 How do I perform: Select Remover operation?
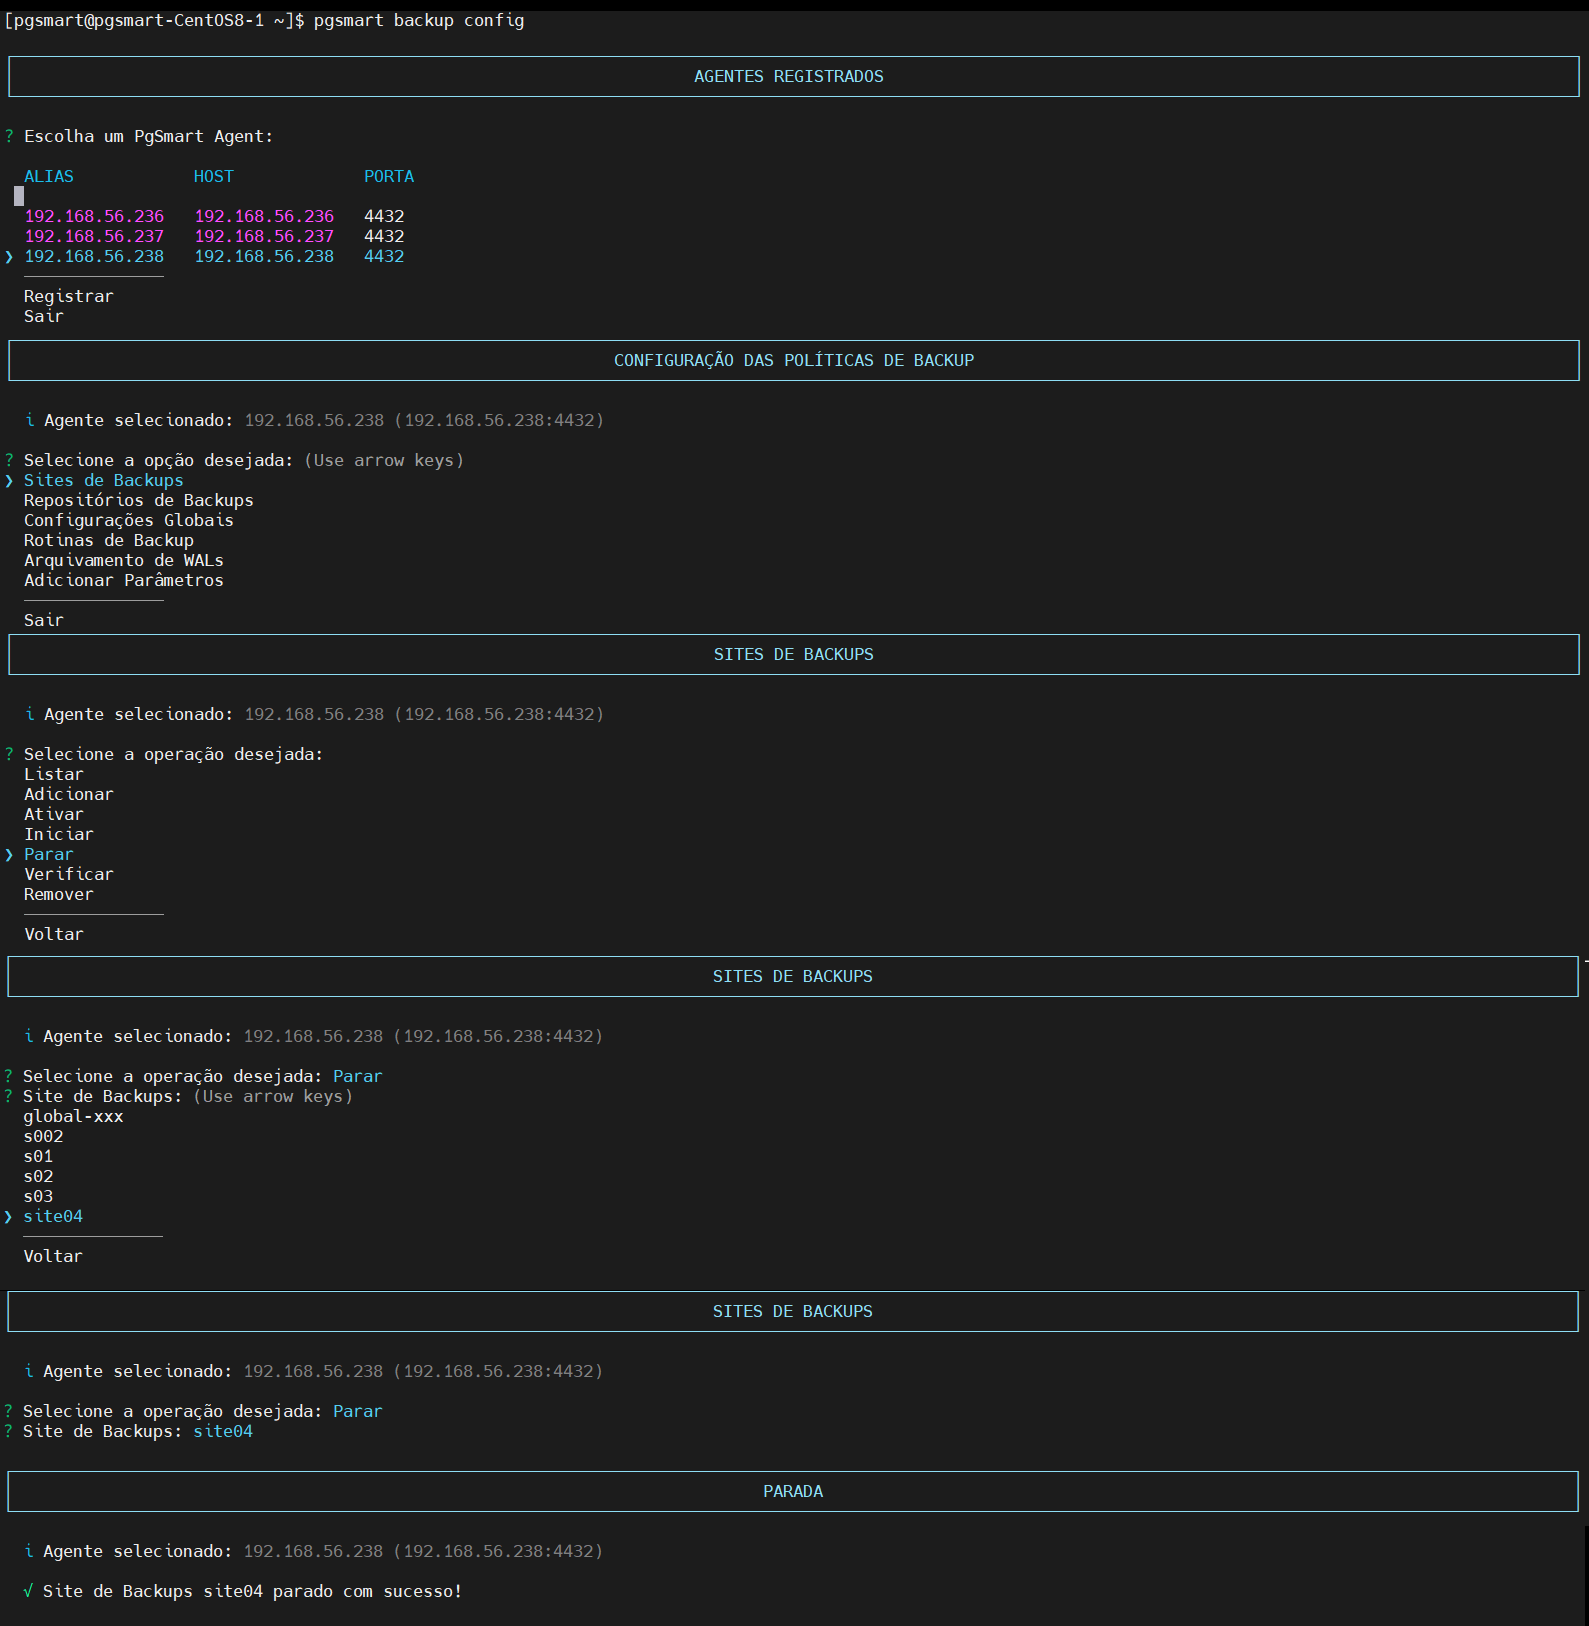point(59,894)
